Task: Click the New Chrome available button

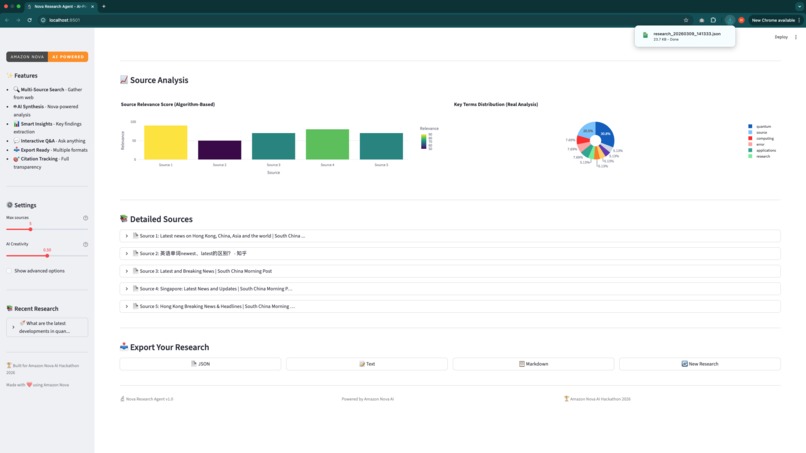Action: coord(773,20)
